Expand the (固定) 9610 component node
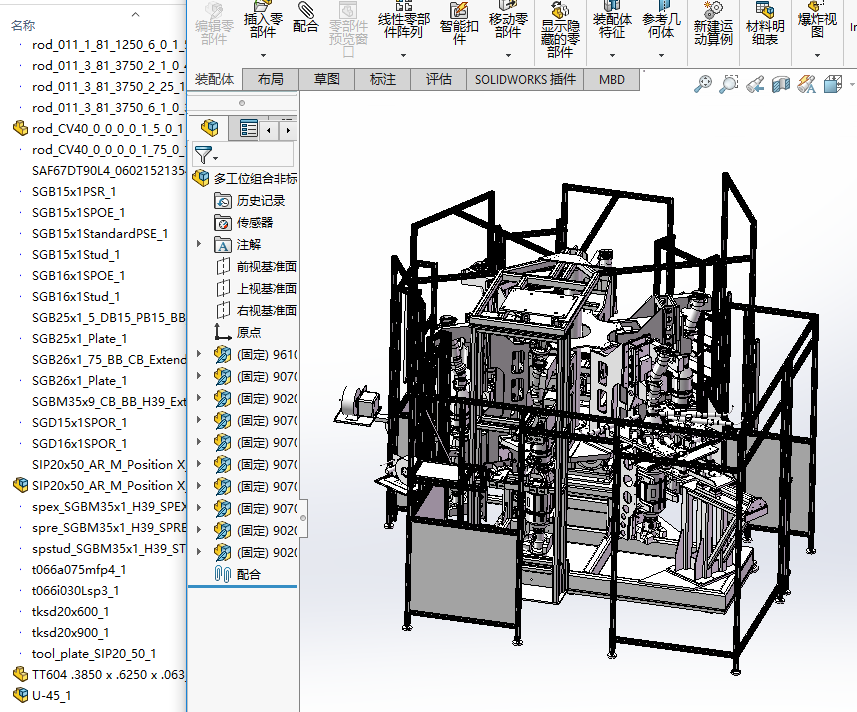 point(199,355)
